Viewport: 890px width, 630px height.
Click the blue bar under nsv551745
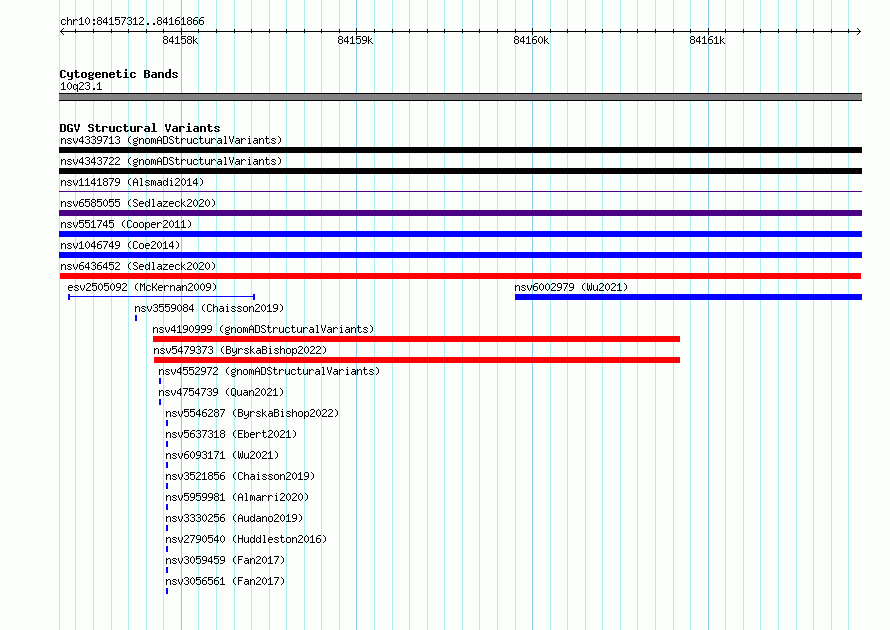point(460,234)
